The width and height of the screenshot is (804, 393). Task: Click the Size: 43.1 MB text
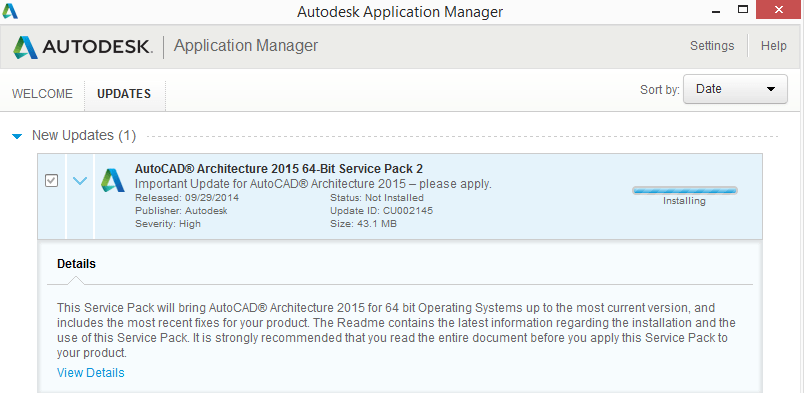[364, 224]
